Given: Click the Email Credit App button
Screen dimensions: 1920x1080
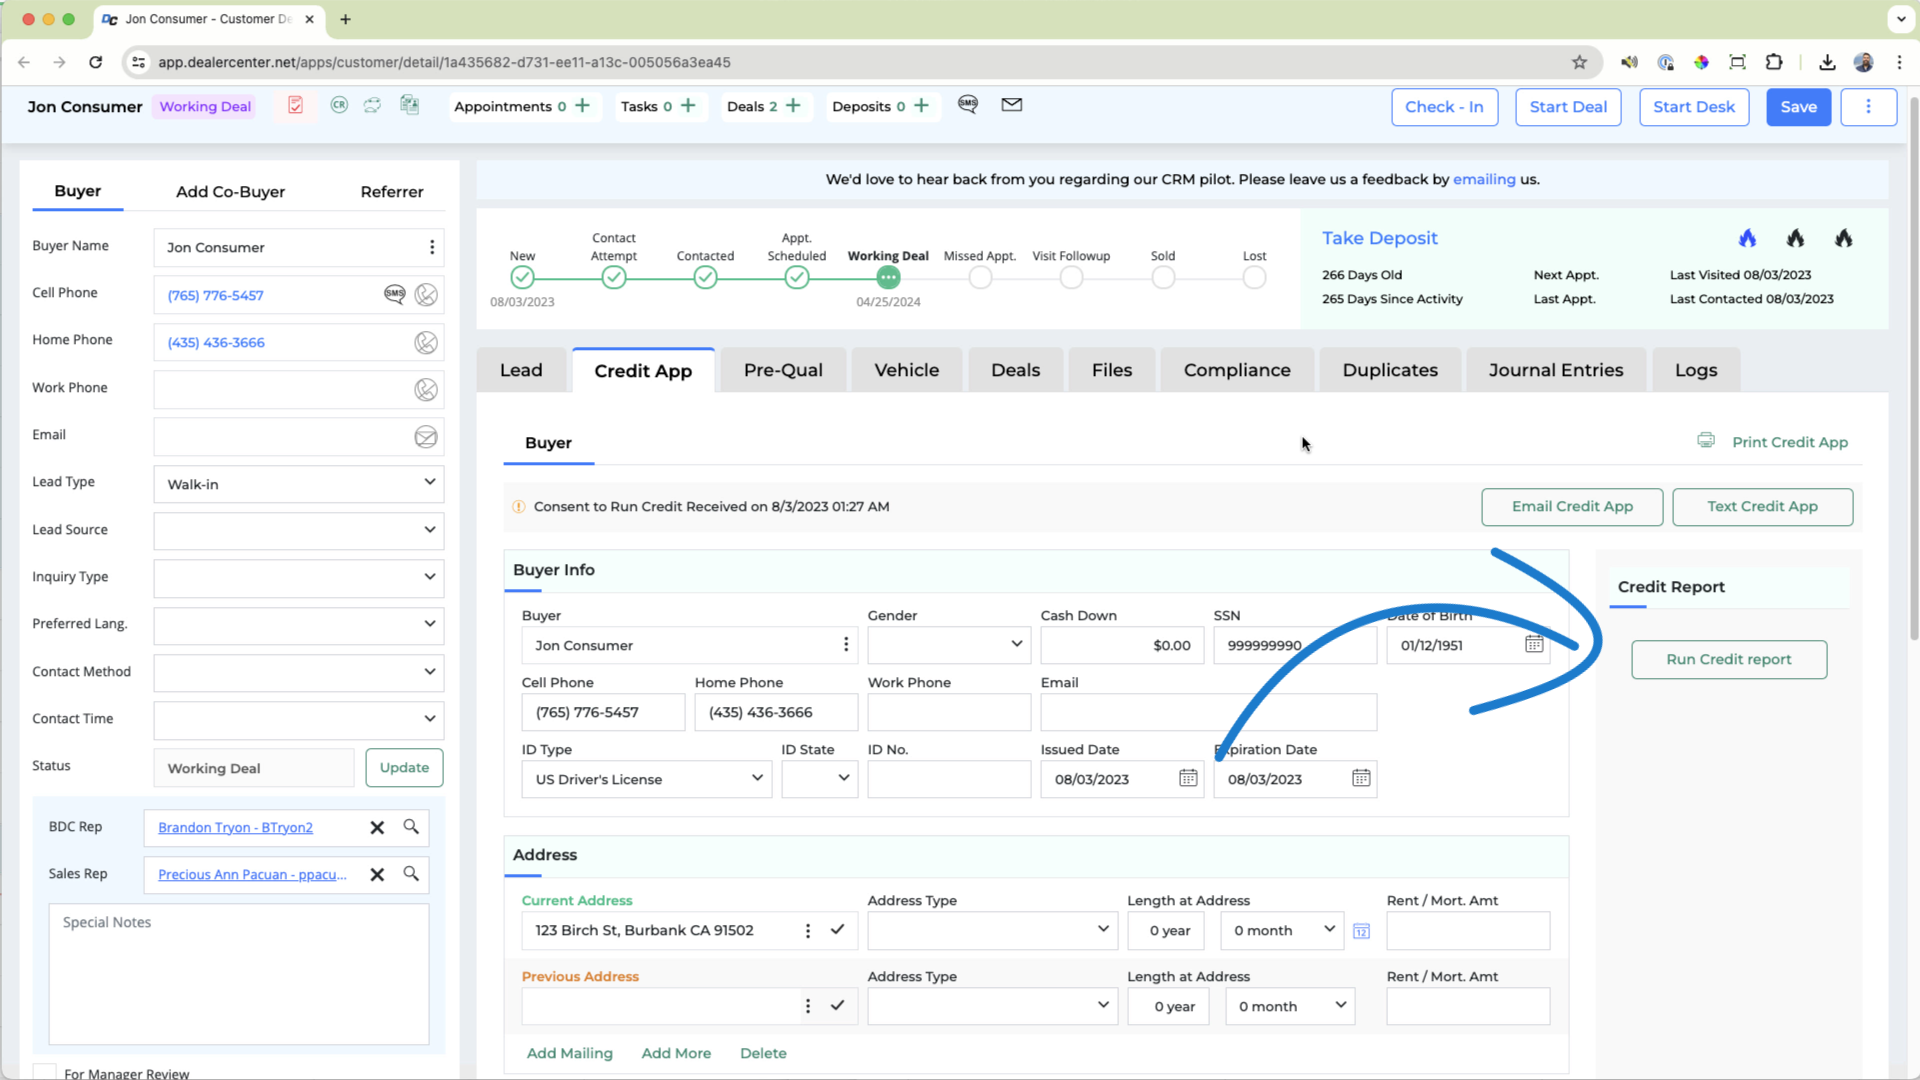Looking at the screenshot, I should pyautogui.click(x=1572, y=506).
